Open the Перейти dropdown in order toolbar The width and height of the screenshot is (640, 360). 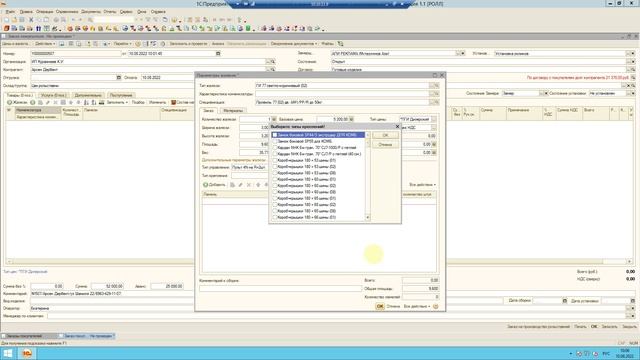tap(122, 44)
